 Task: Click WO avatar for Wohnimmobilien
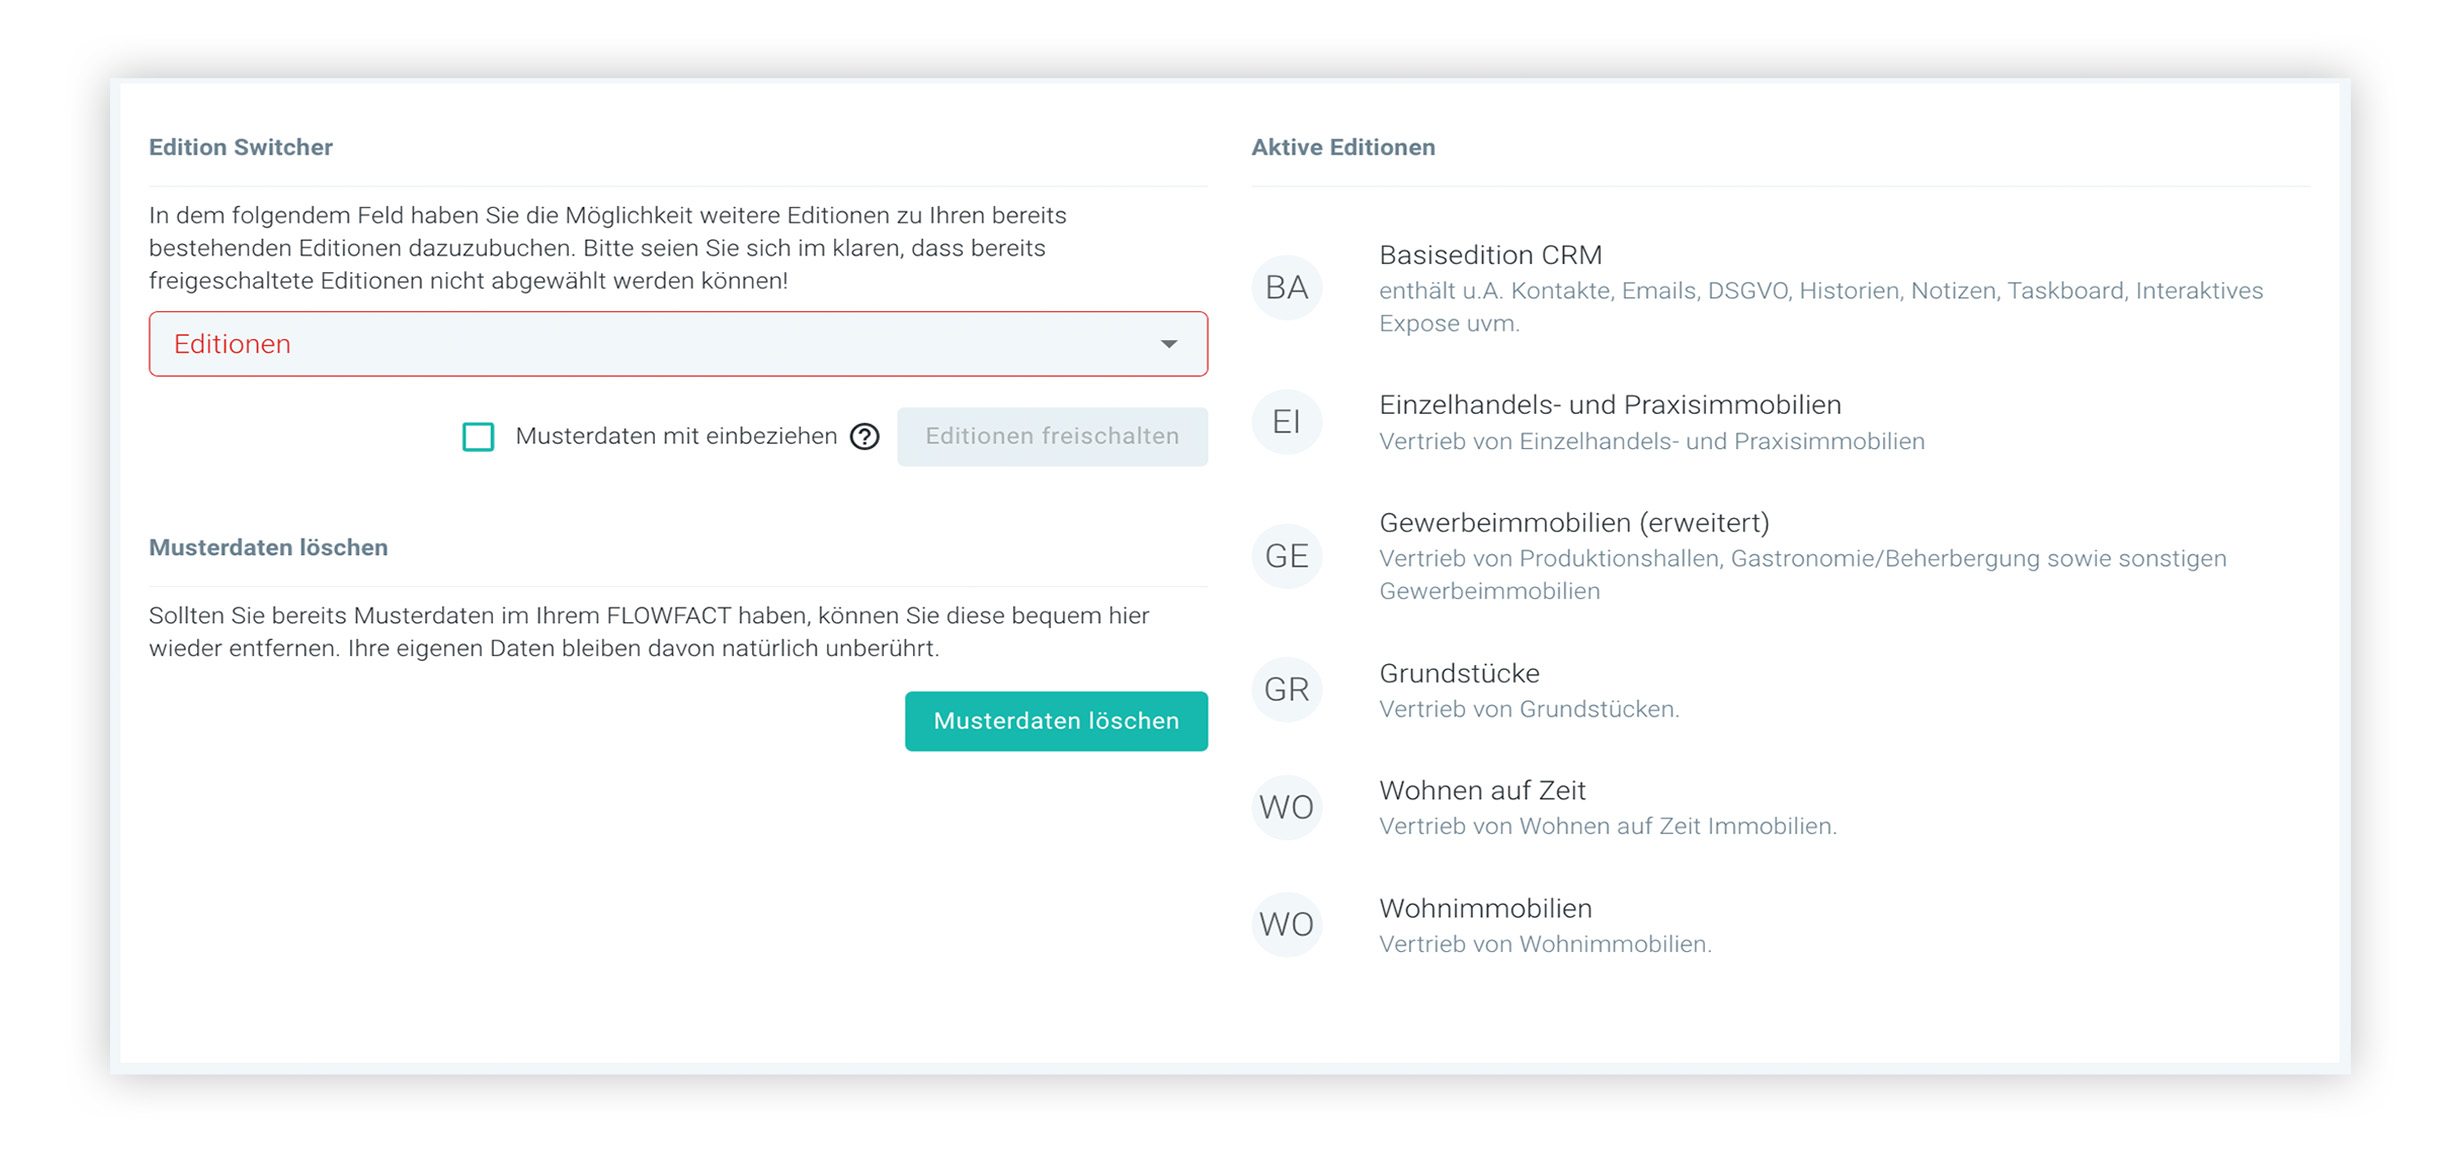click(1287, 924)
